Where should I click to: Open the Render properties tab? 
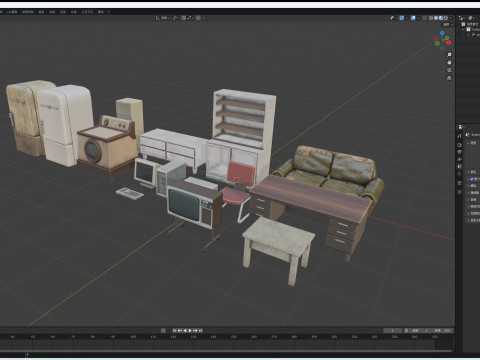point(459,145)
